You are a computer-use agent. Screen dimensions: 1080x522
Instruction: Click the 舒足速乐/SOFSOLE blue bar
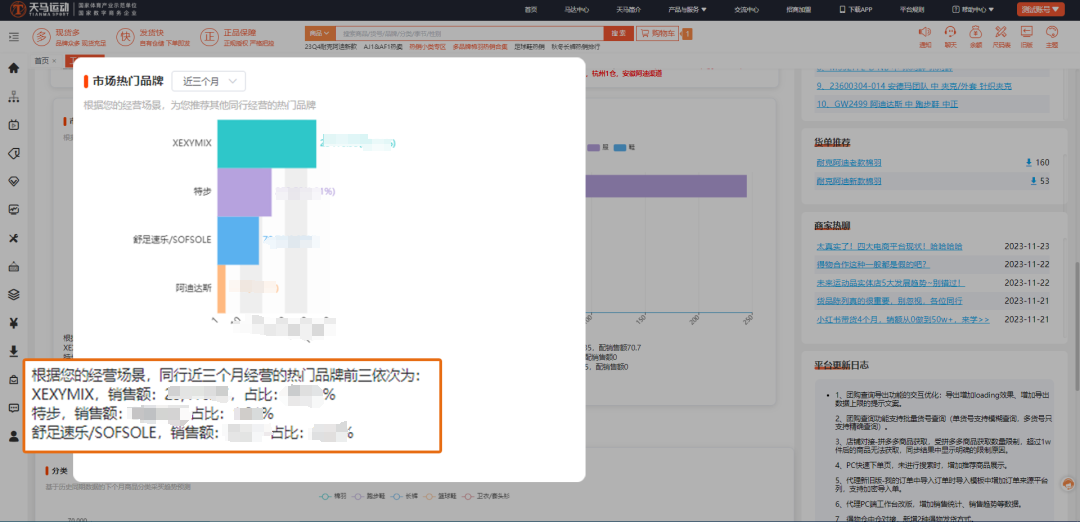(x=238, y=240)
